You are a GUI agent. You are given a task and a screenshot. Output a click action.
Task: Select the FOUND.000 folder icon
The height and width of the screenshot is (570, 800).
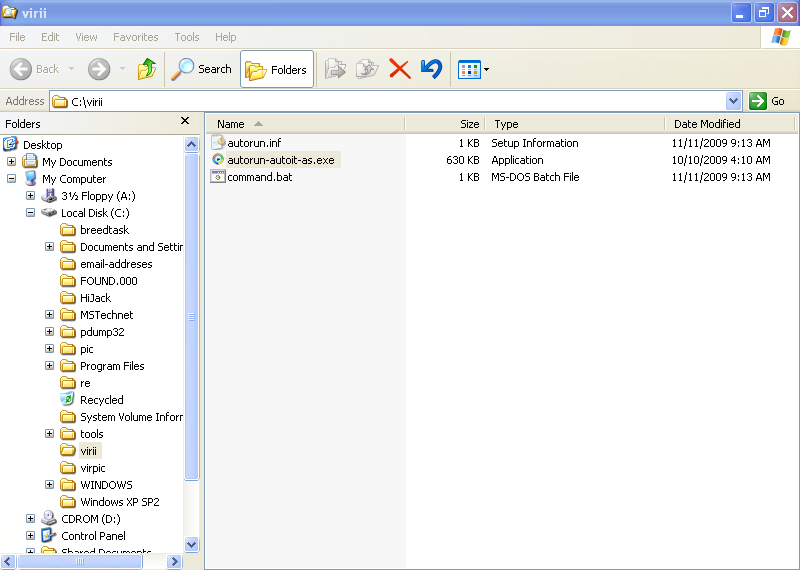(68, 281)
